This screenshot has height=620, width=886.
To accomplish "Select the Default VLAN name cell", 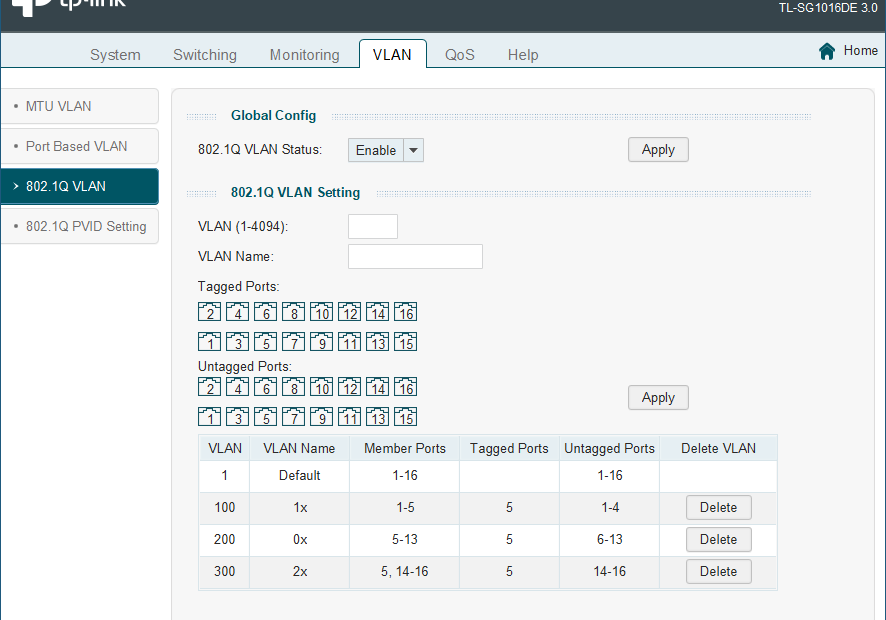I will coord(299,476).
